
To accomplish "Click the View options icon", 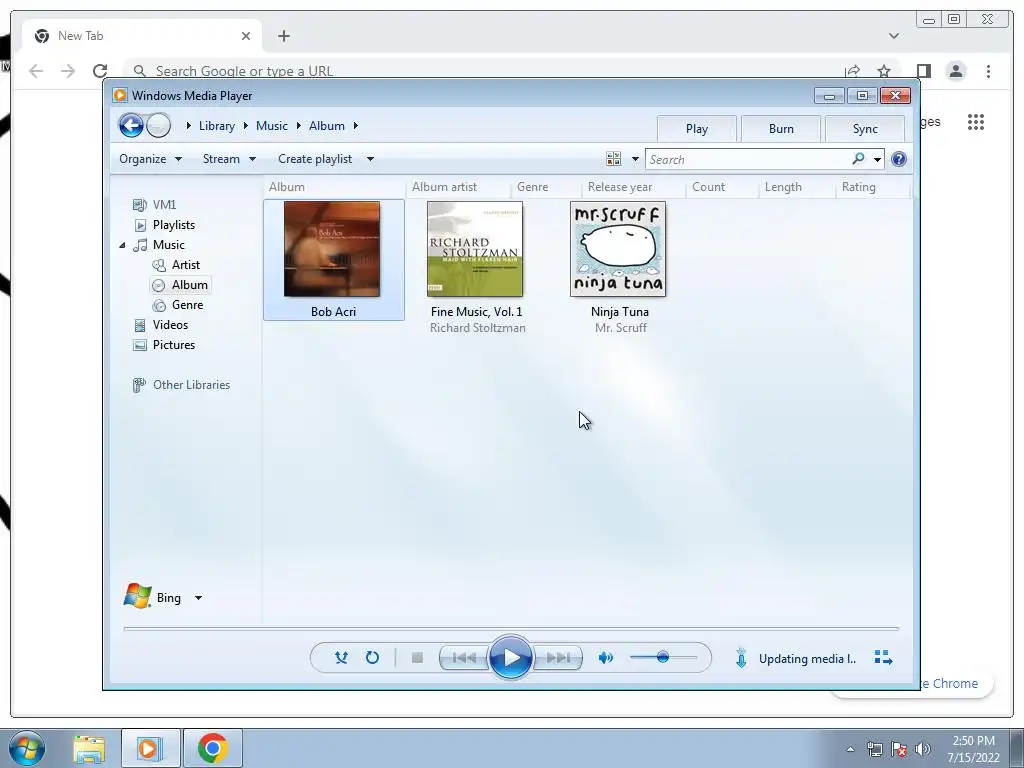I will point(613,159).
